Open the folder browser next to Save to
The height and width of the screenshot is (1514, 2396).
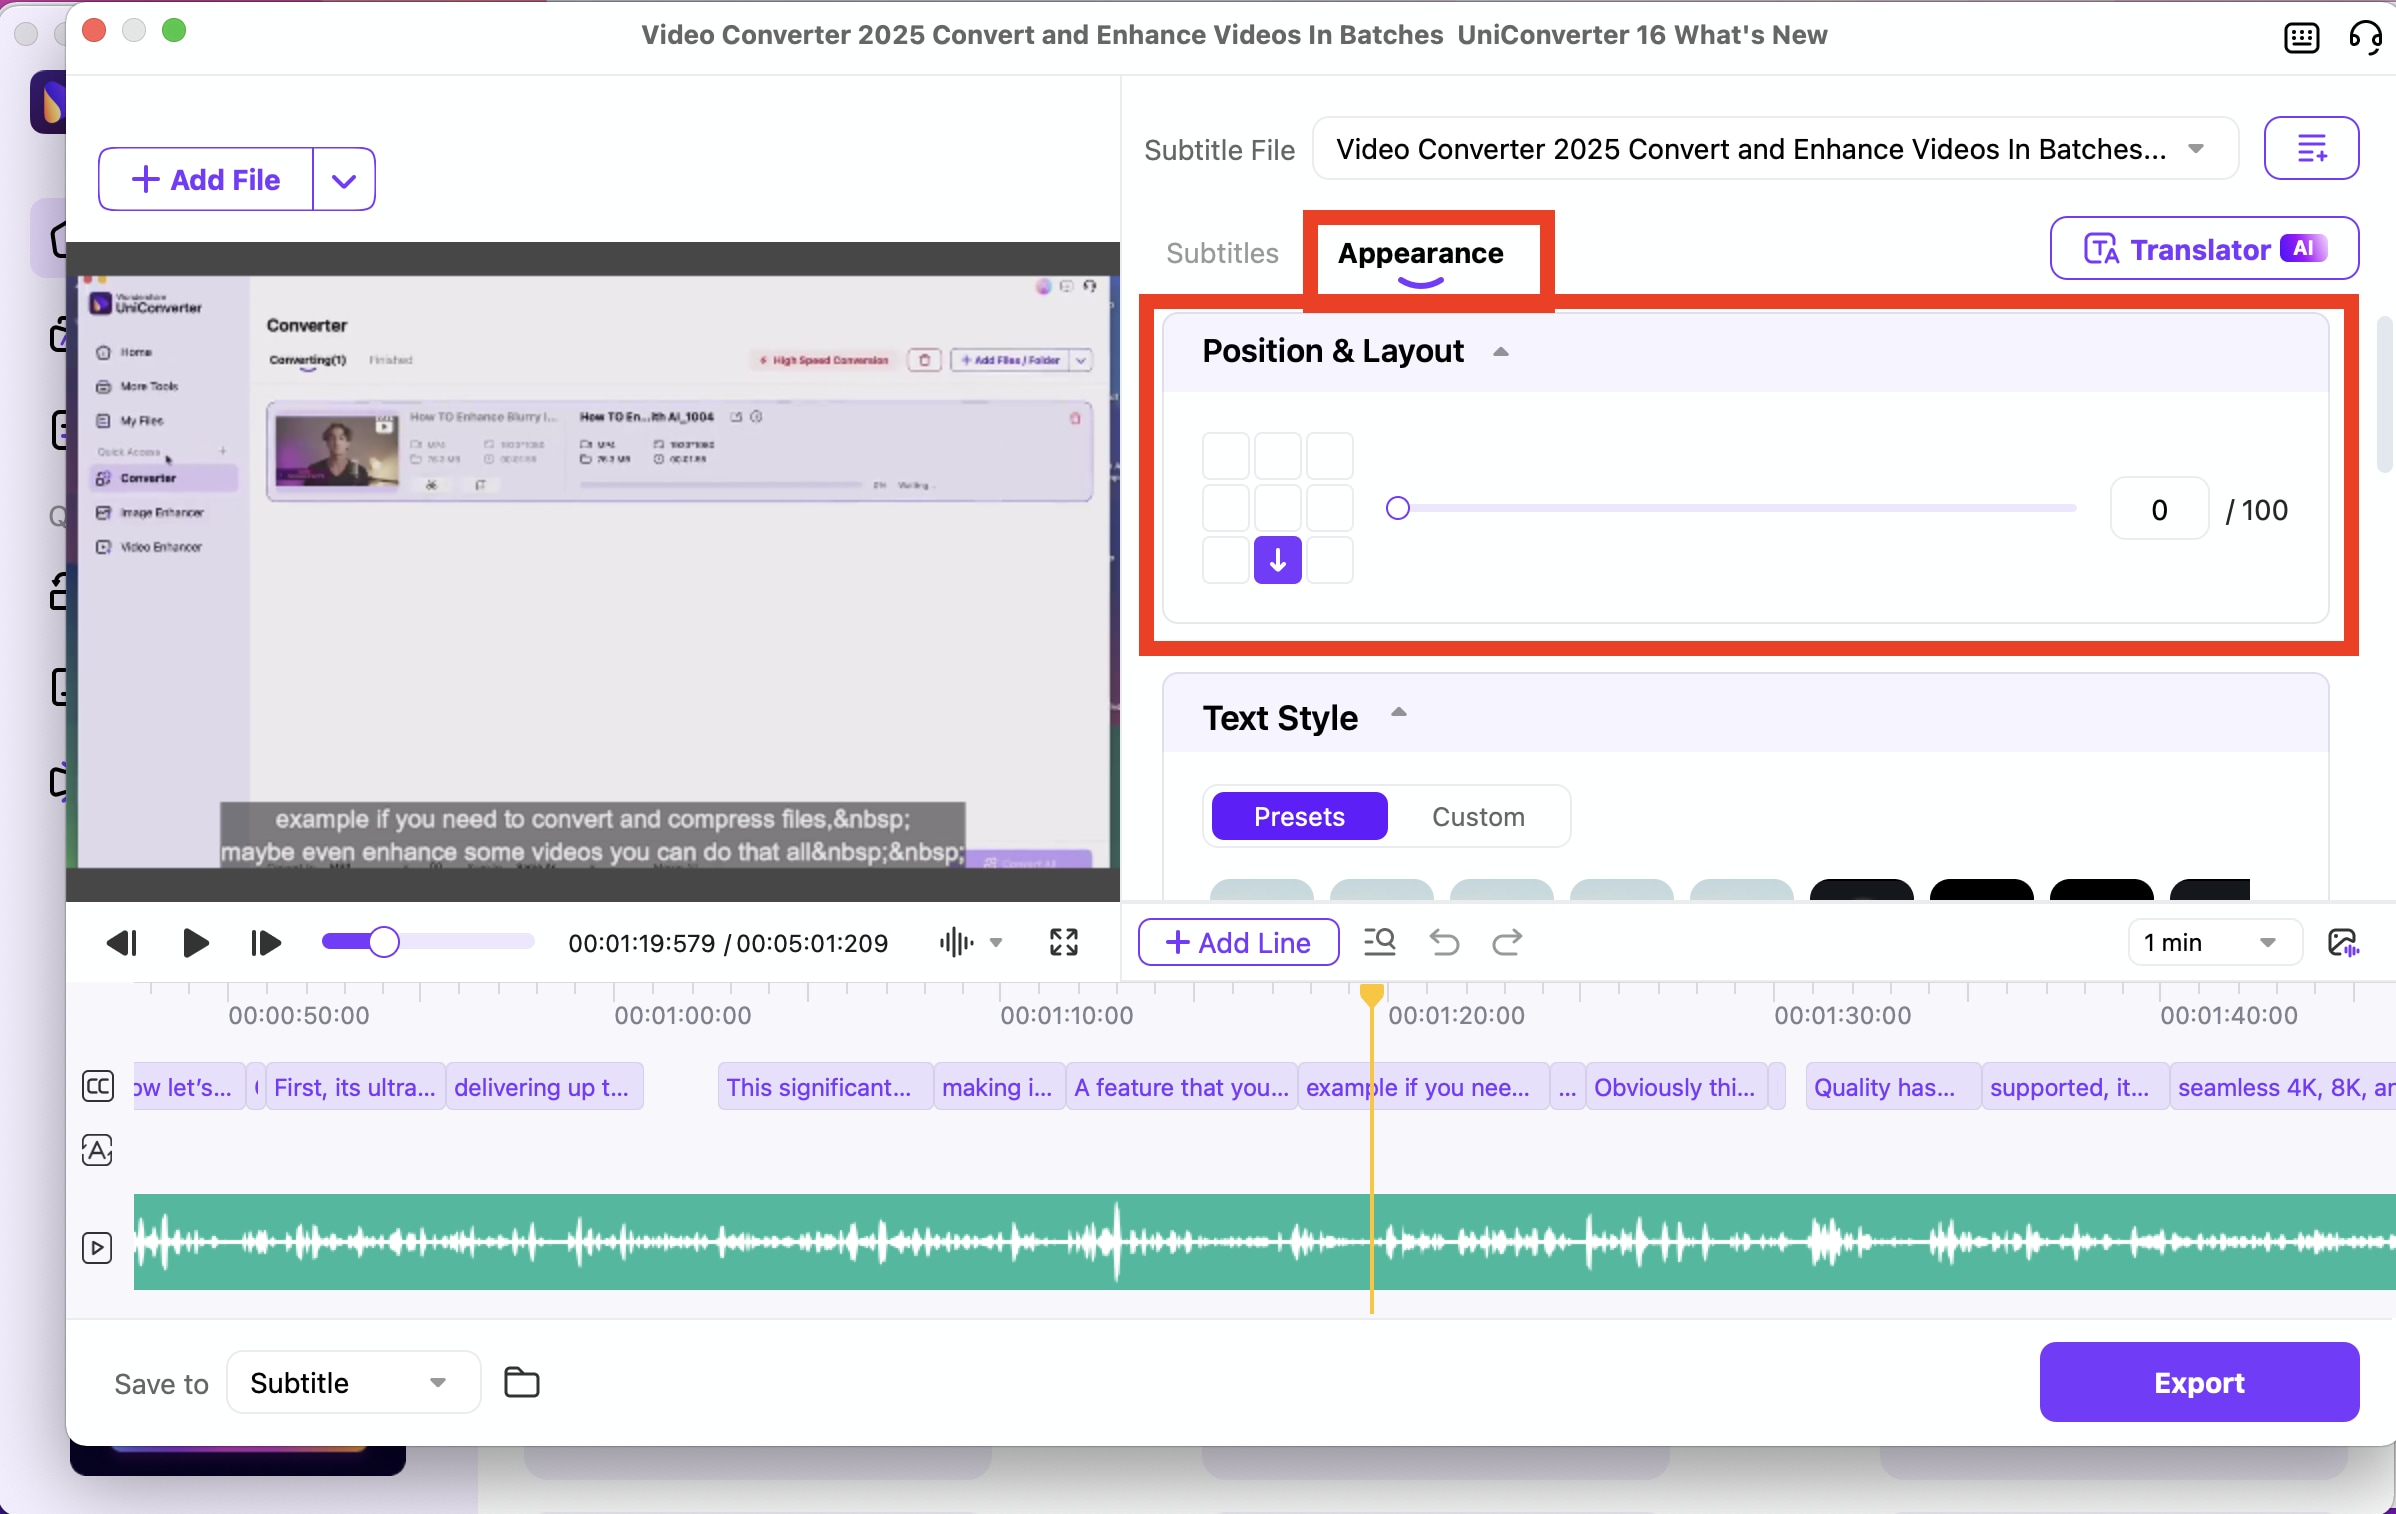tap(521, 1382)
